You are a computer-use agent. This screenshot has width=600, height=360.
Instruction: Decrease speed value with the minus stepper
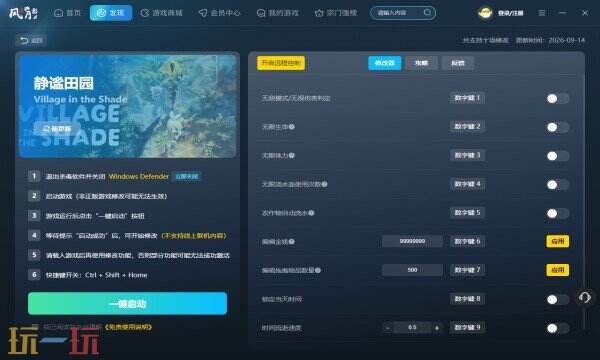point(388,328)
